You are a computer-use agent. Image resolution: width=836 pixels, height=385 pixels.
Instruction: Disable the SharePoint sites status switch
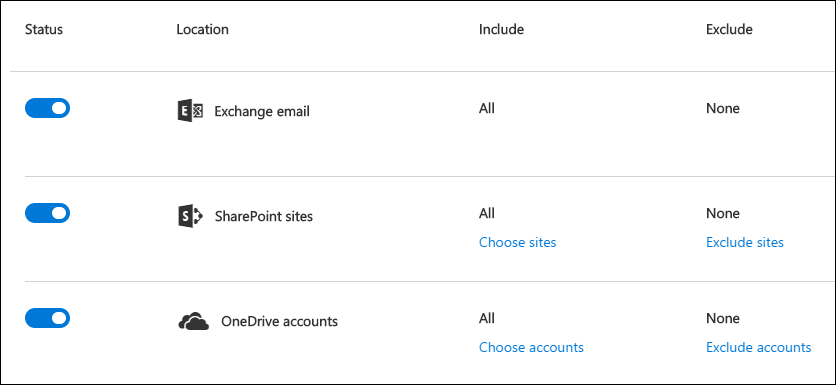coord(47,213)
